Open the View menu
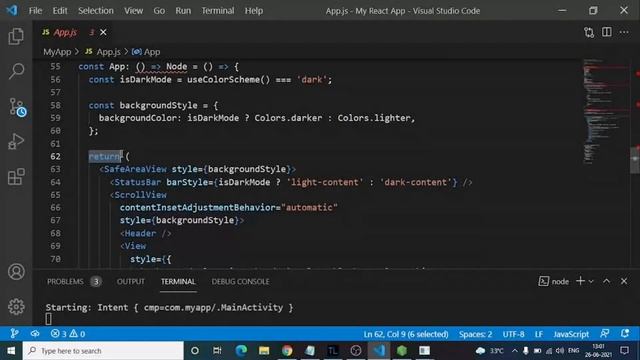The height and width of the screenshot is (360, 640). (133, 11)
